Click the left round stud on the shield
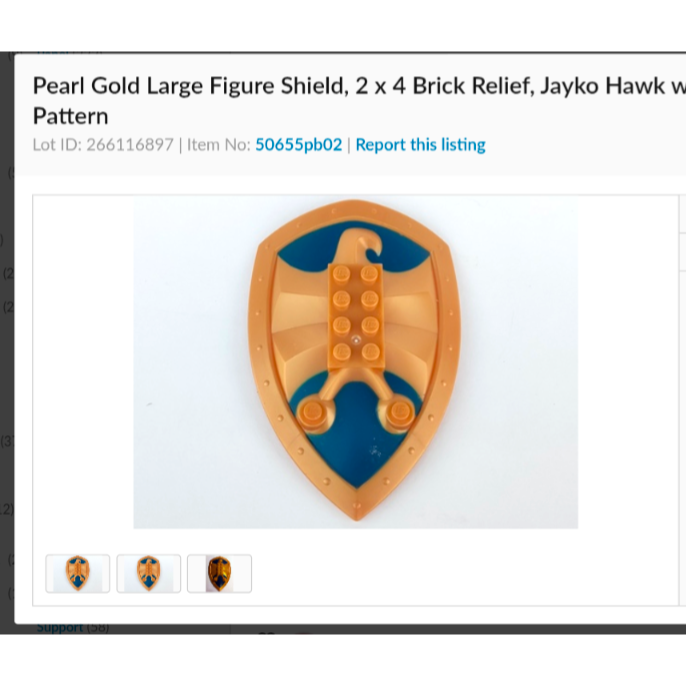The height and width of the screenshot is (686, 686). pos(314,413)
